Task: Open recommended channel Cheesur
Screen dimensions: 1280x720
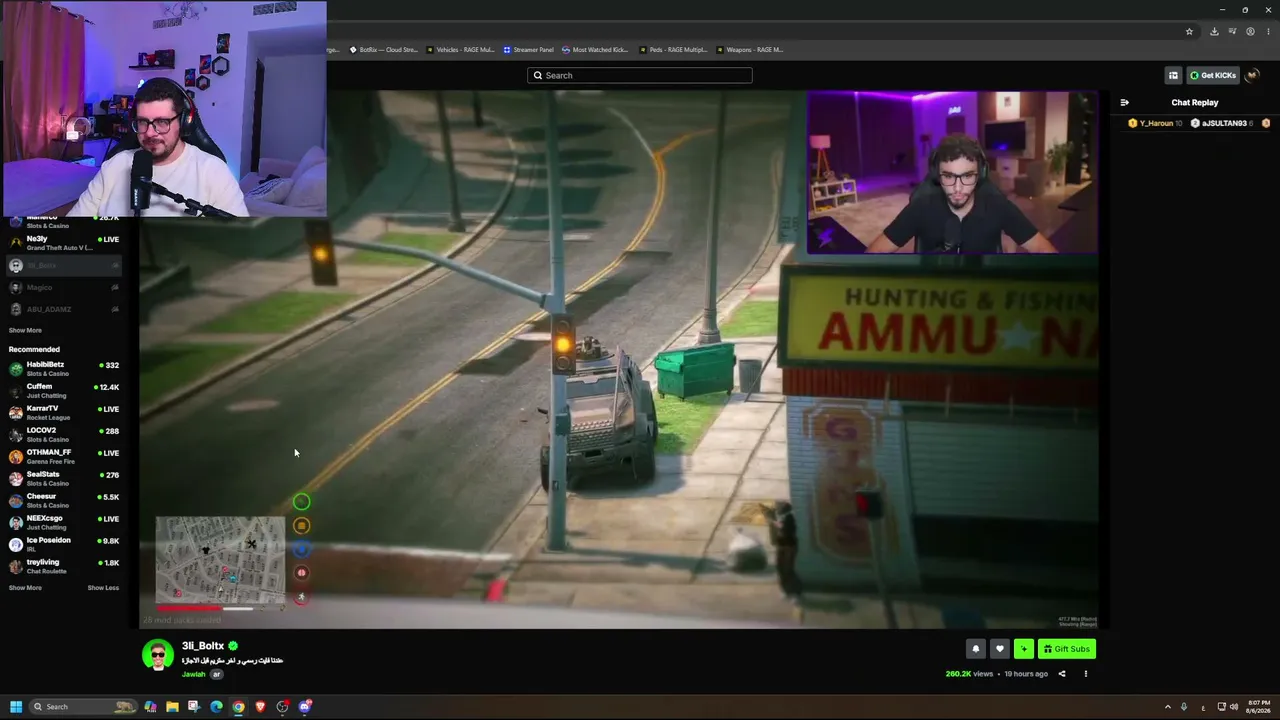Action: click(64, 500)
